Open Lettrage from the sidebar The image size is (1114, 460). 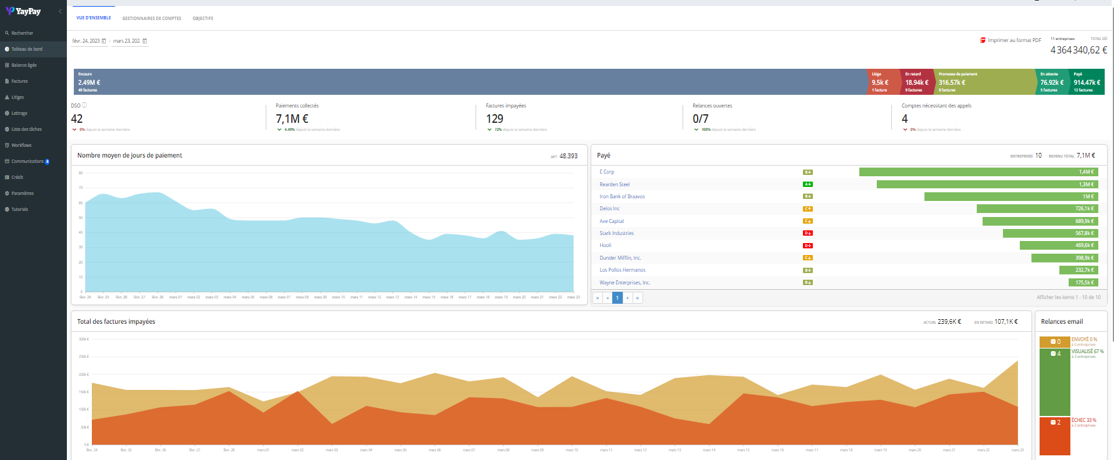tap(19, 113)
